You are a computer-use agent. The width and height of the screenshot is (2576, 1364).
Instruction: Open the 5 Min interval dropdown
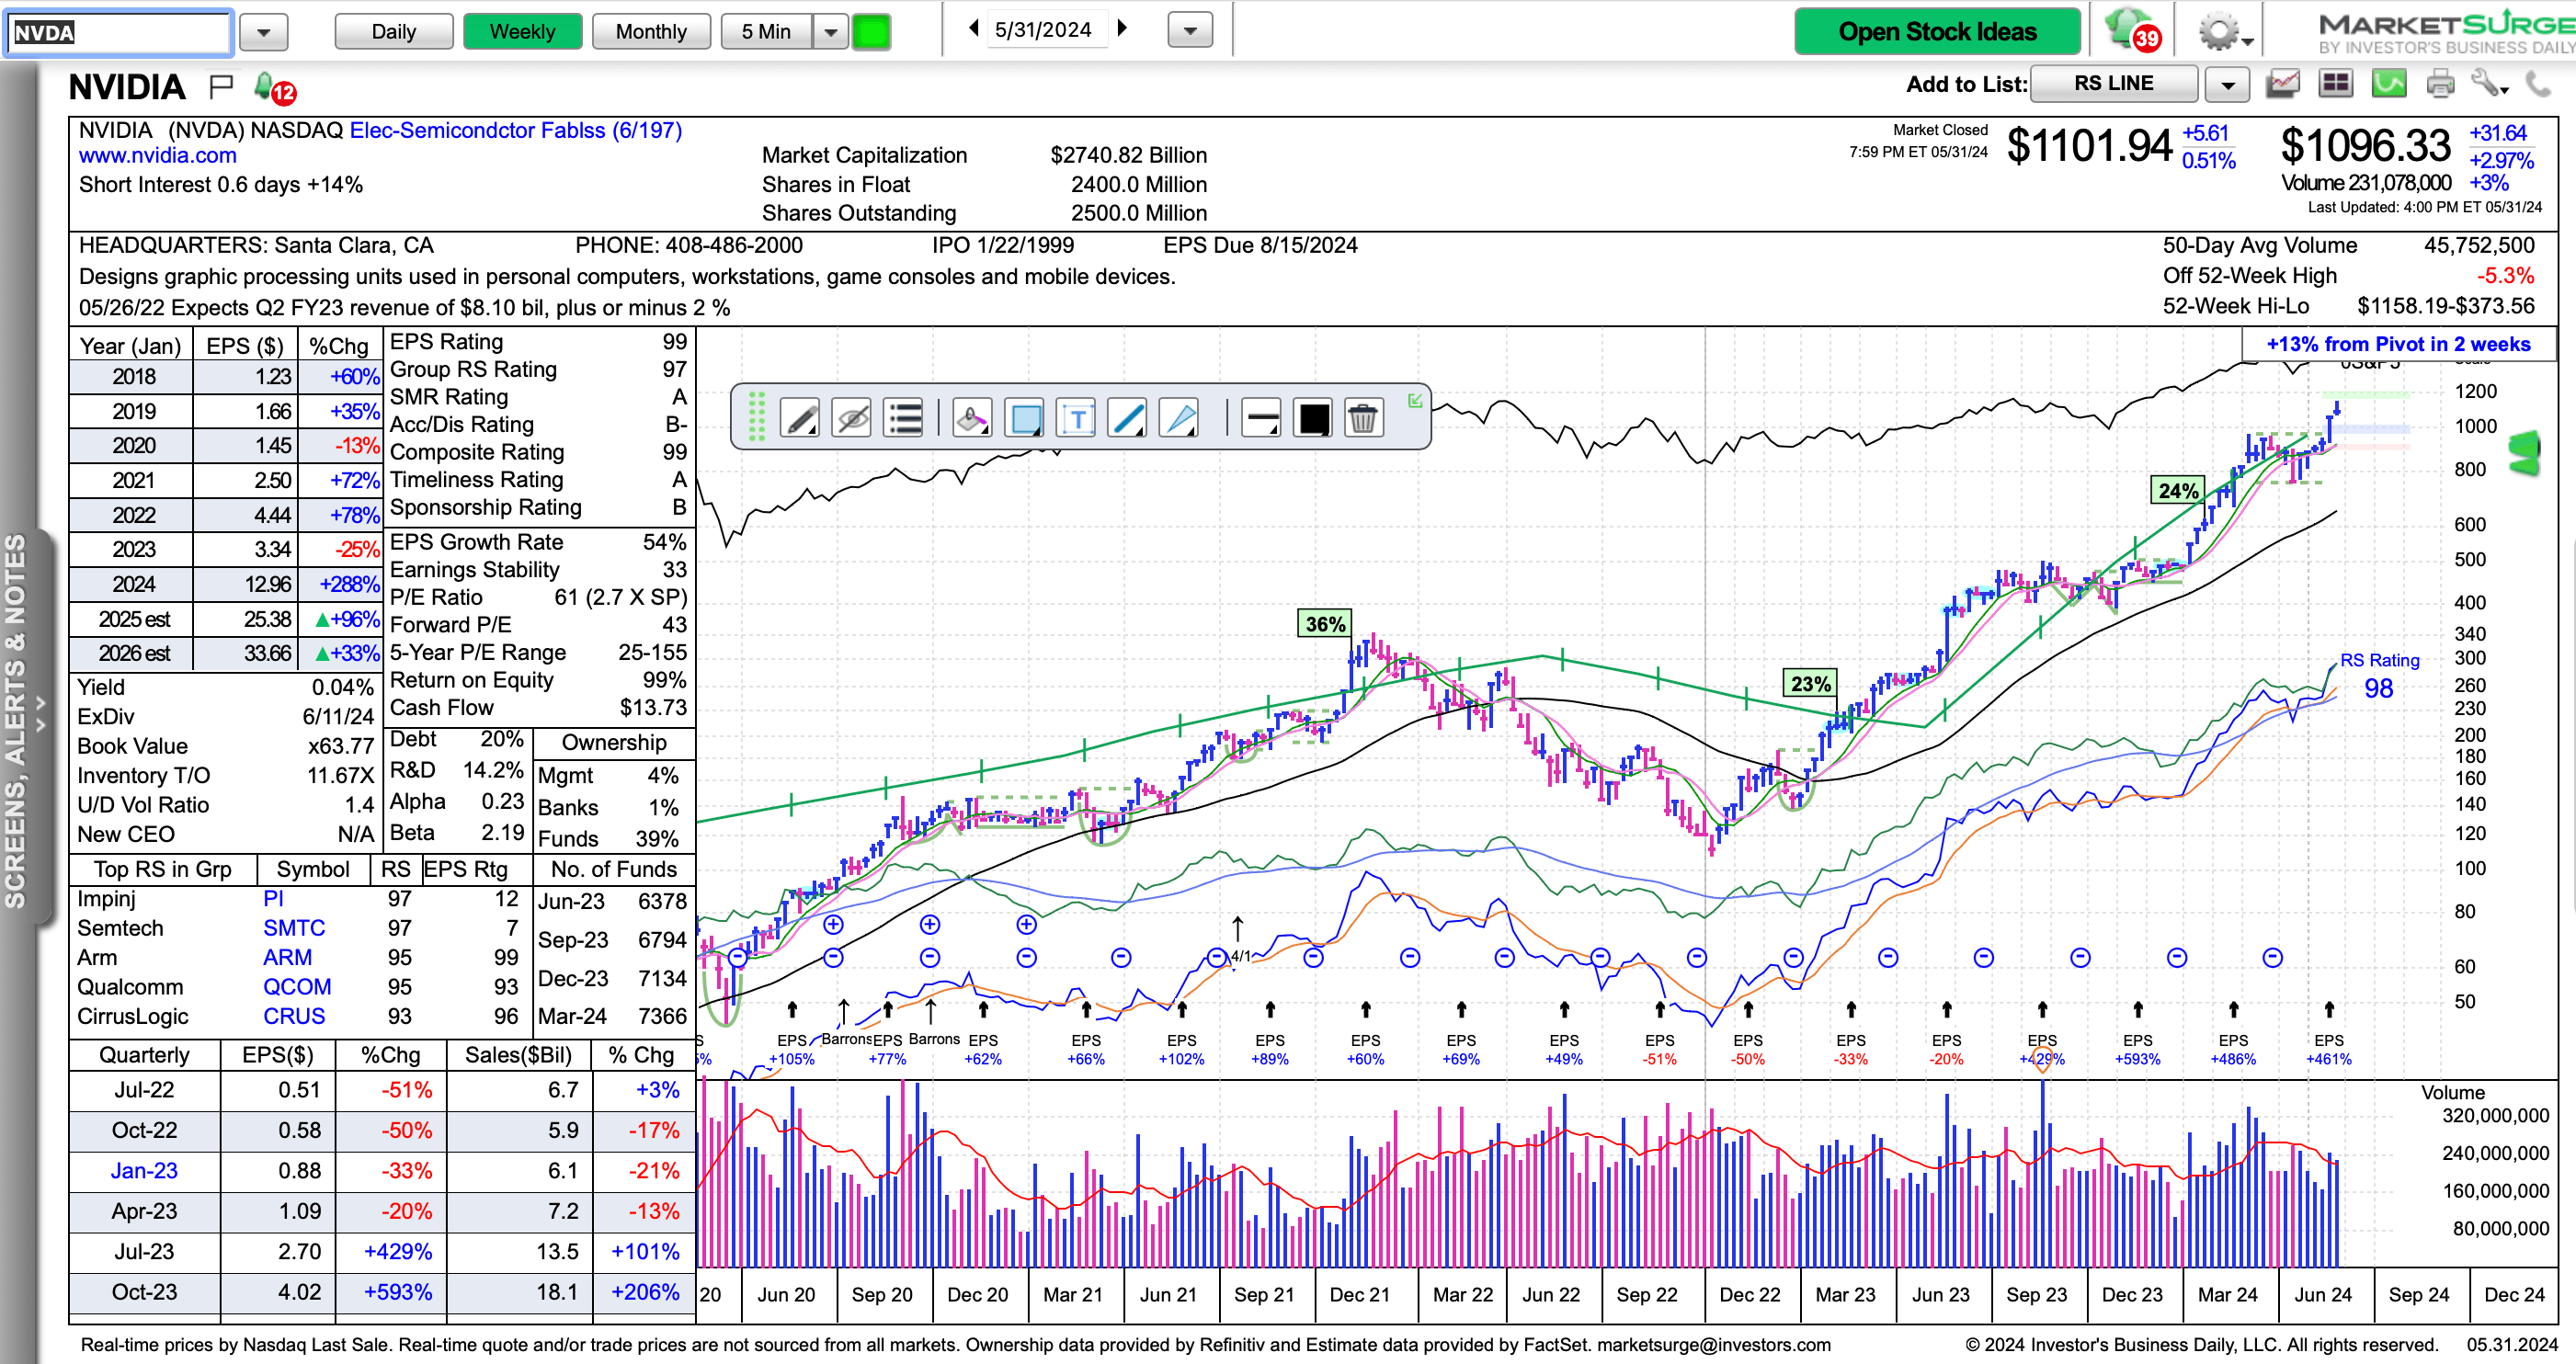tap(830, 32)
